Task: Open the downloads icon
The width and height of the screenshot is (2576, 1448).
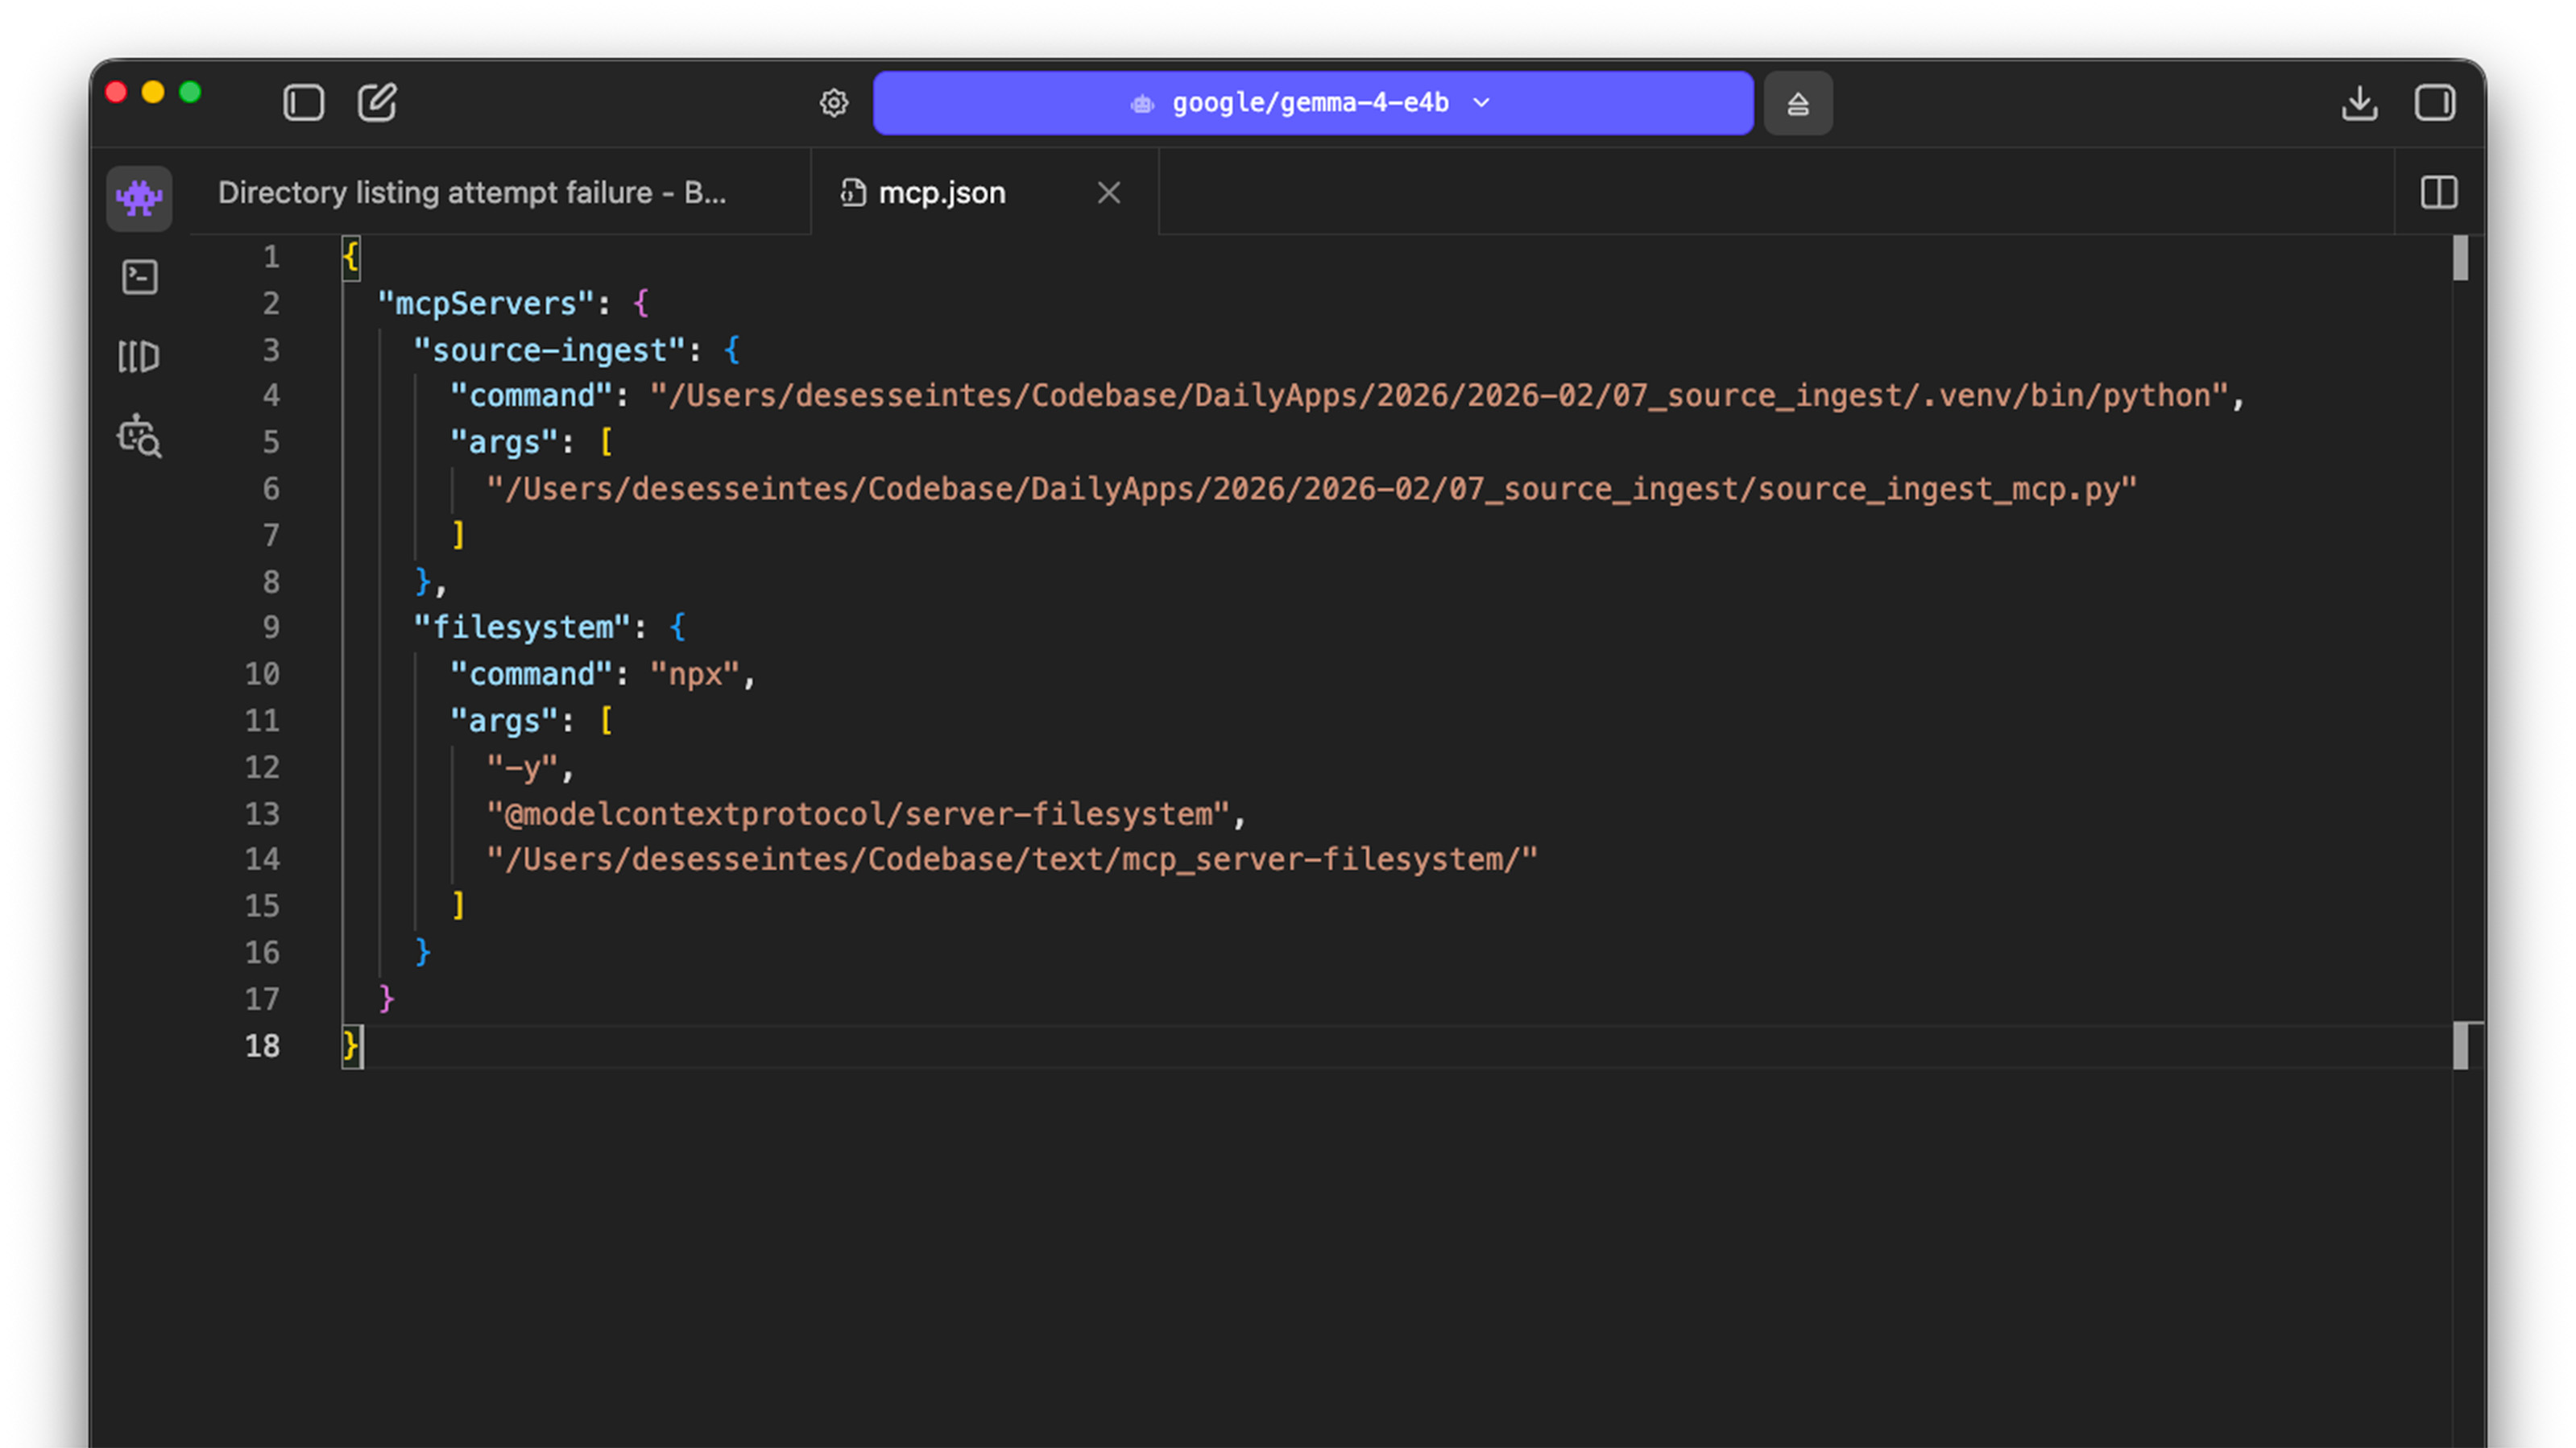Action: point(2359,102)
